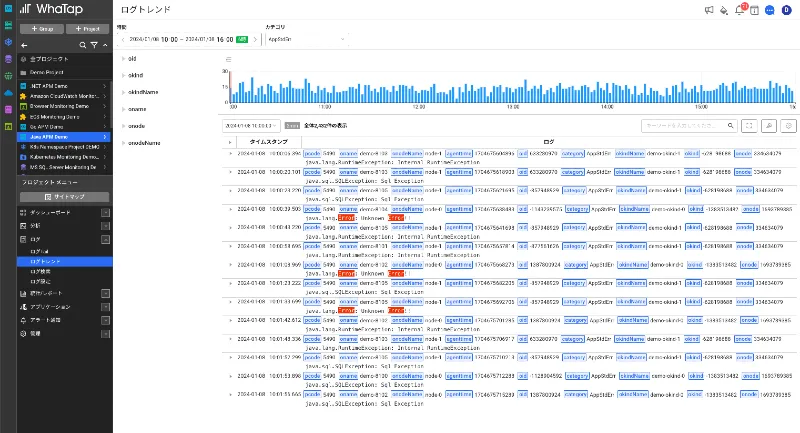Expand the okindName field filter

123,92
